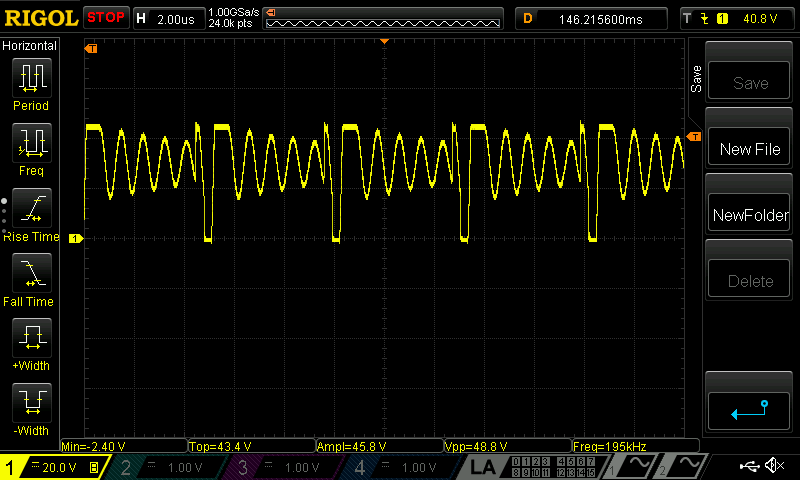Click the trigger source channel 1 badge
Screen dimensions: 800x480
722,19
